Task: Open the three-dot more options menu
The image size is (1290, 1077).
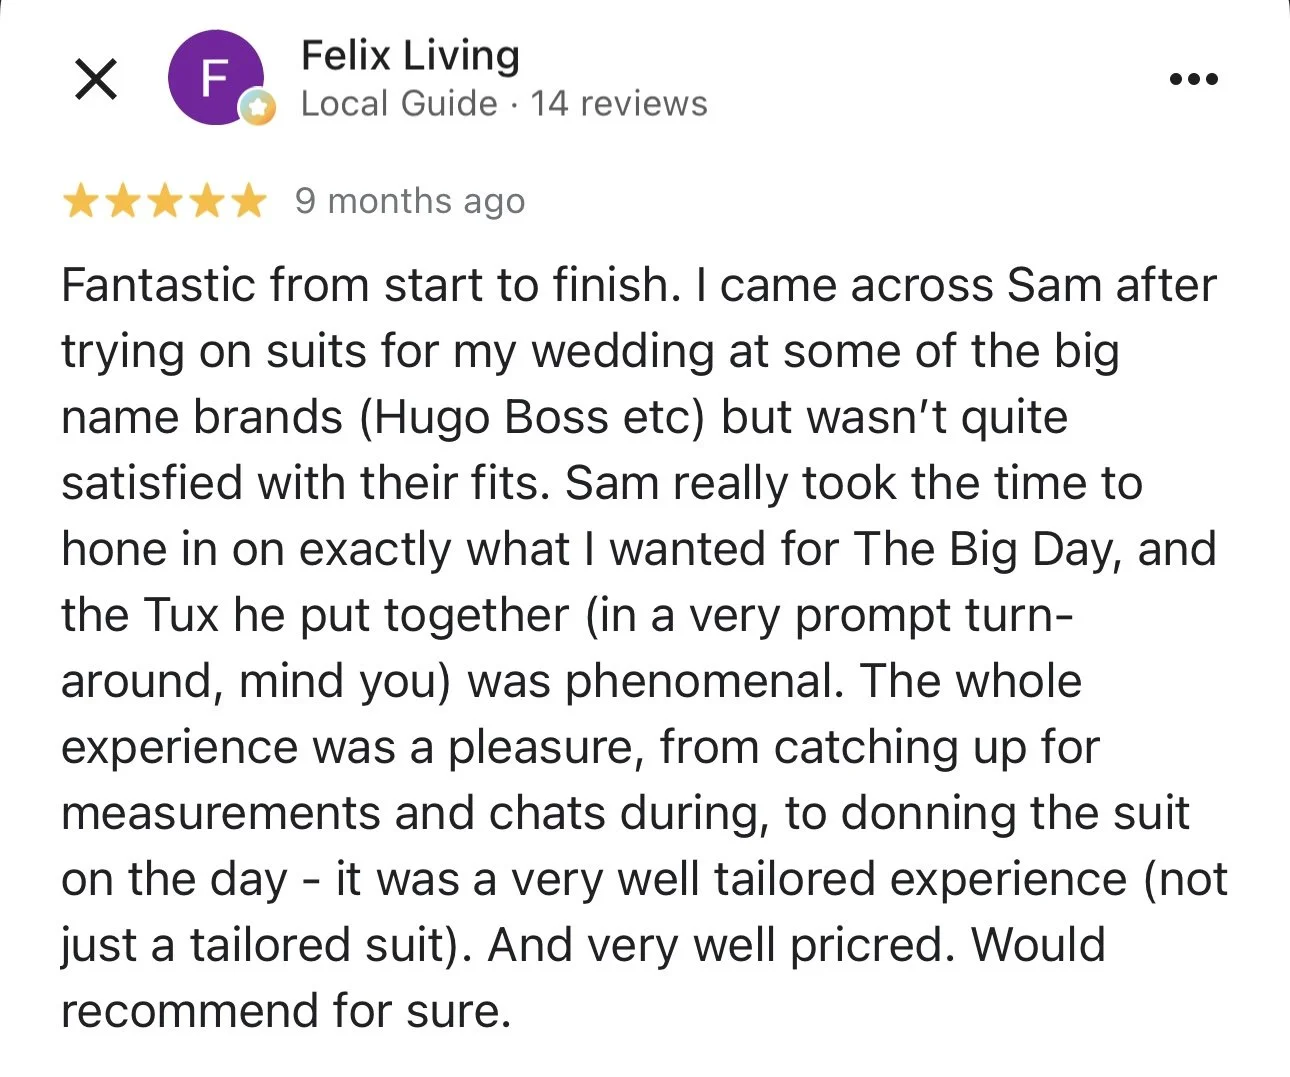Action: click(1194, 79)
